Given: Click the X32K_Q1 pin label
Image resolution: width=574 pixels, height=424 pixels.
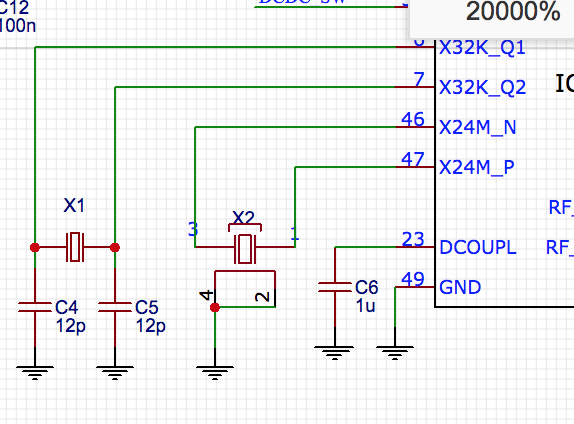Looking at the screenshot, I should (x=482, y=48).
